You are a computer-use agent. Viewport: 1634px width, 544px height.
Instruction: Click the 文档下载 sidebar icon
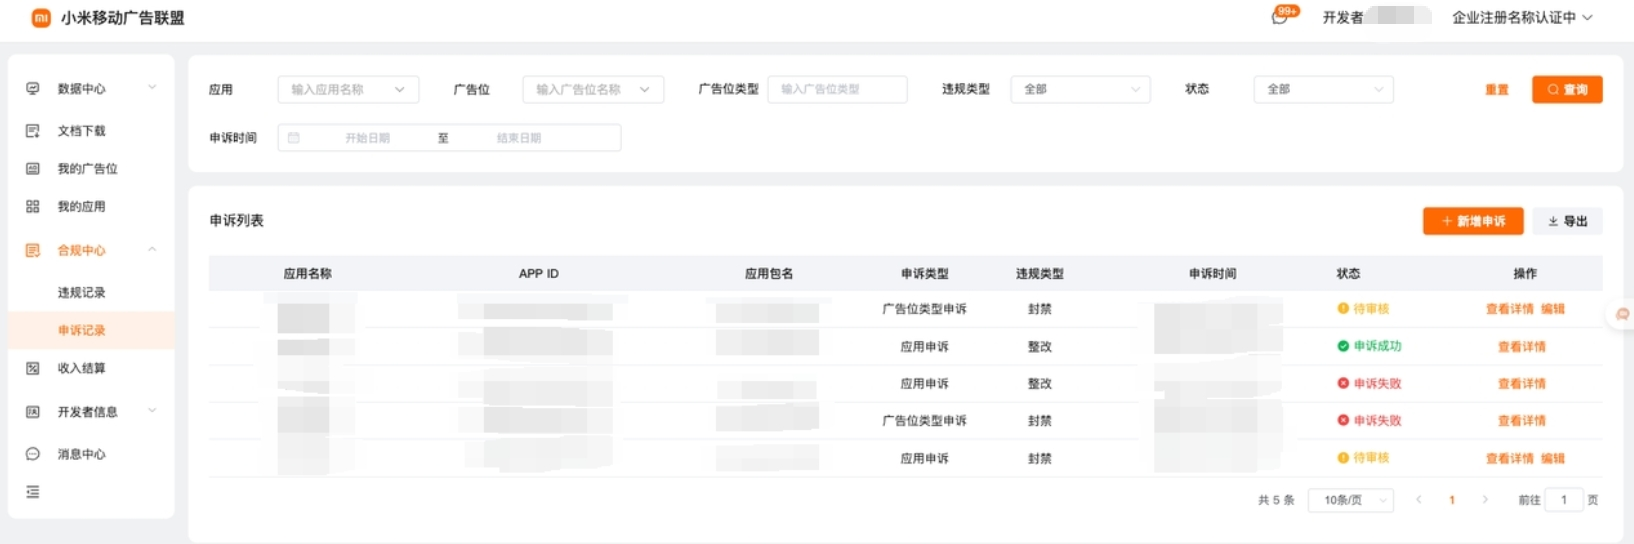coord(33,131)
